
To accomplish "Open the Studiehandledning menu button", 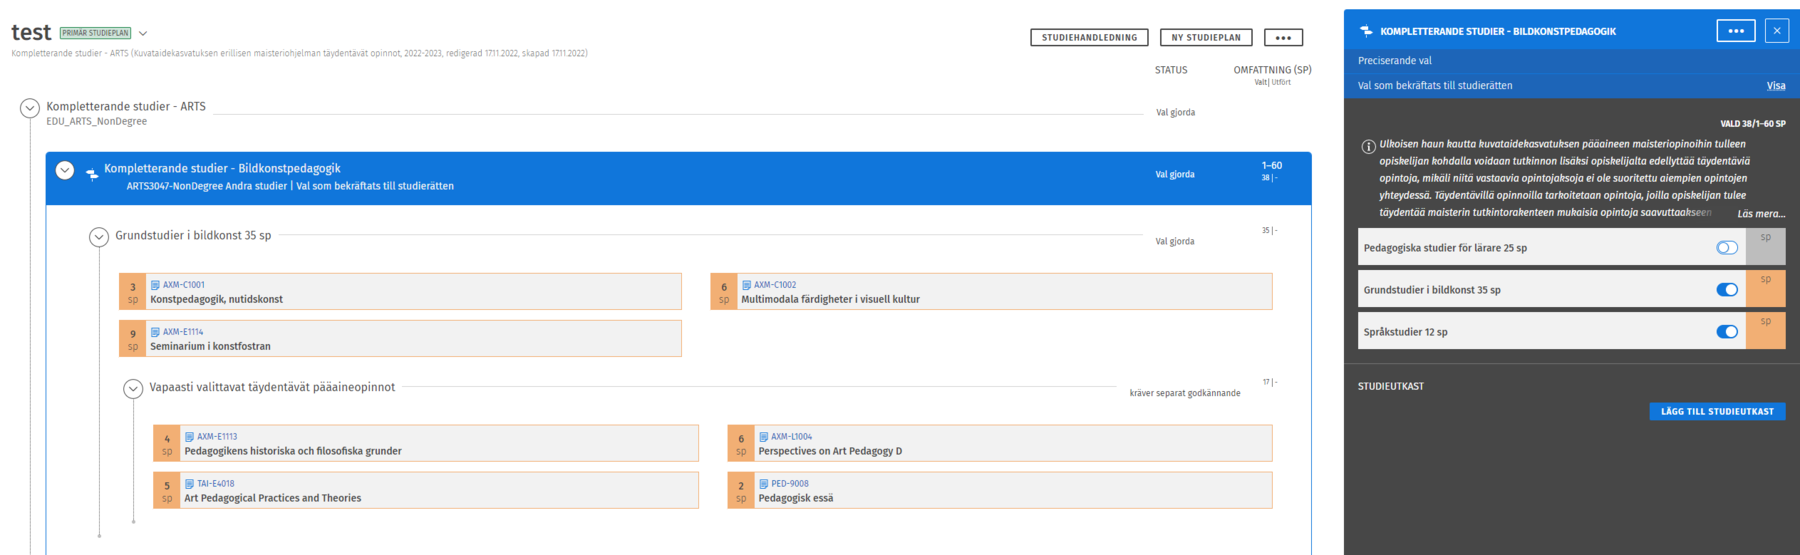I will point(1089,38).
